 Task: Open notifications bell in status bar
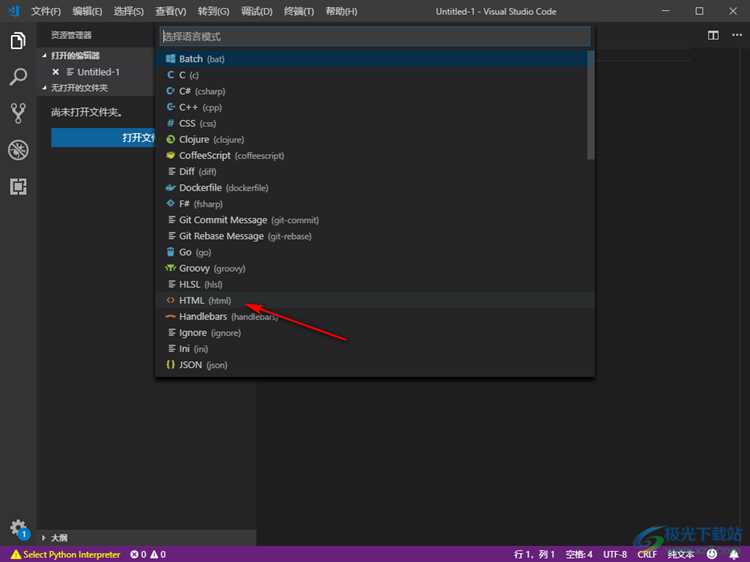click(x=734, y=554)
